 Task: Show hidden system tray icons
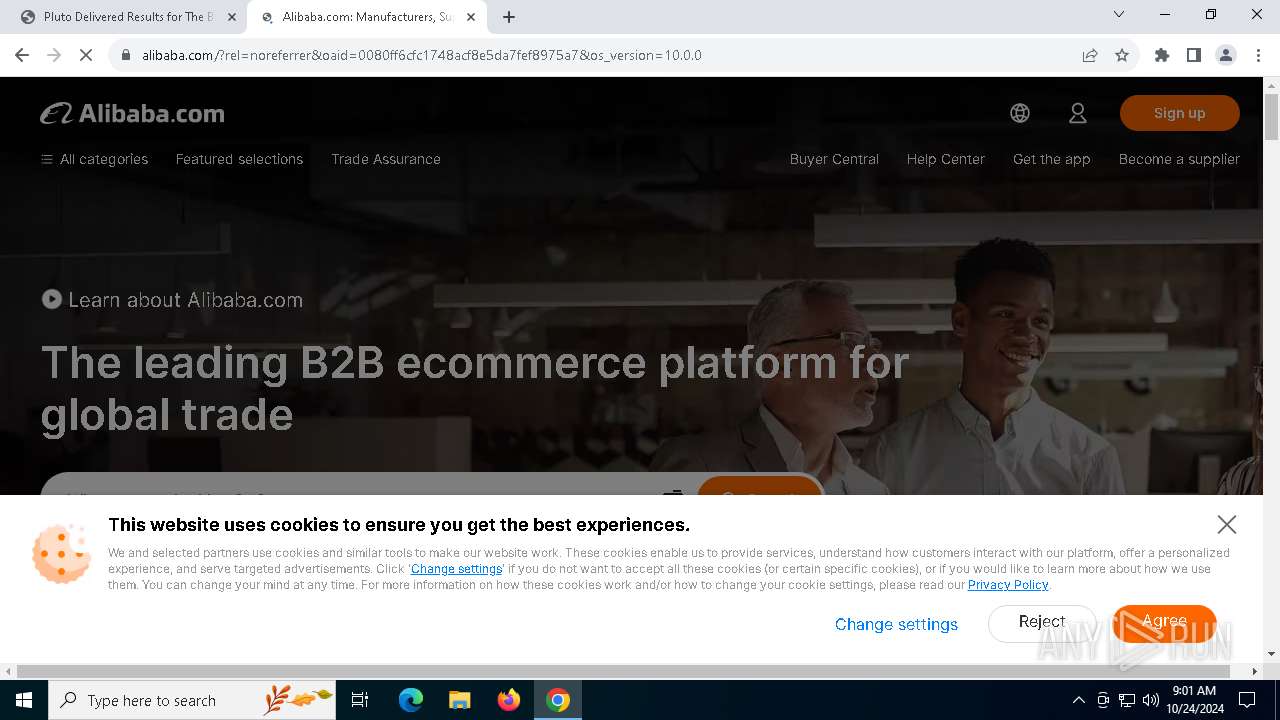coord(1078,700)
